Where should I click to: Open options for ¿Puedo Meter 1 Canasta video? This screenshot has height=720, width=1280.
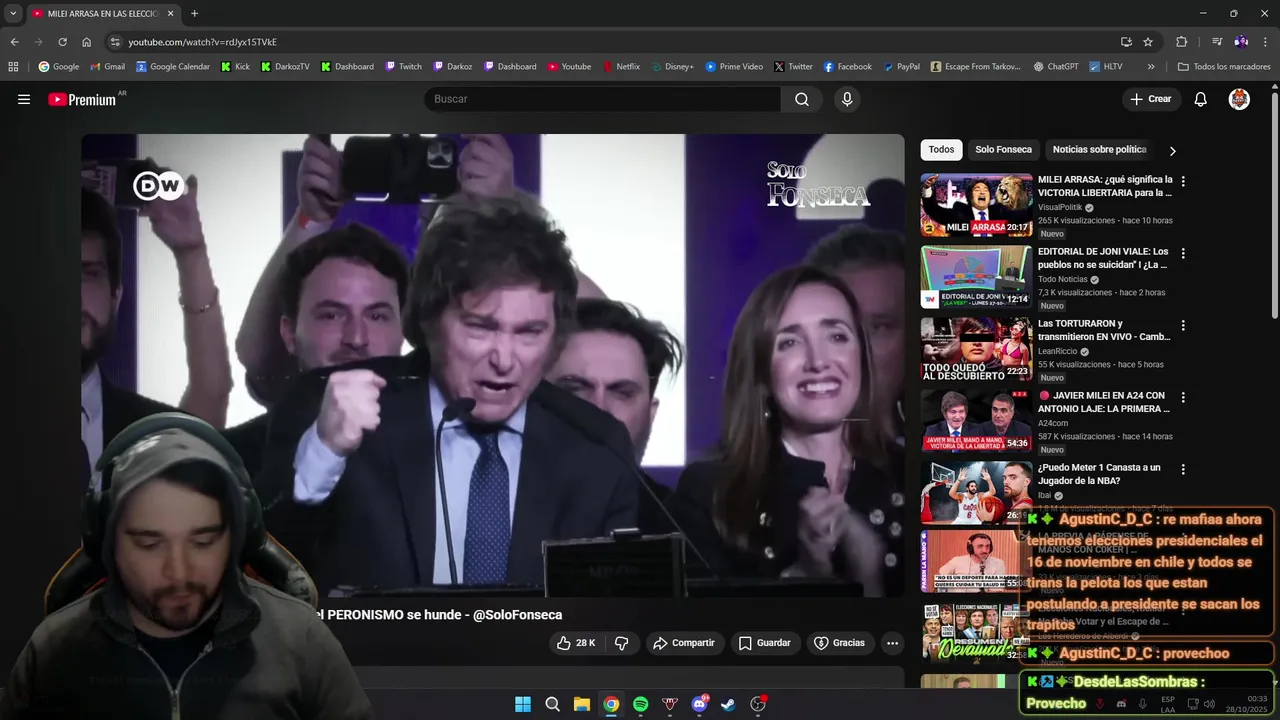click(x=1183, y=470)
